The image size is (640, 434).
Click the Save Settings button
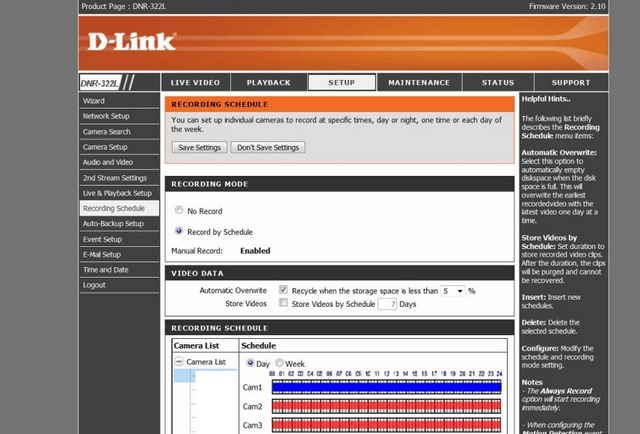(200, 147)
